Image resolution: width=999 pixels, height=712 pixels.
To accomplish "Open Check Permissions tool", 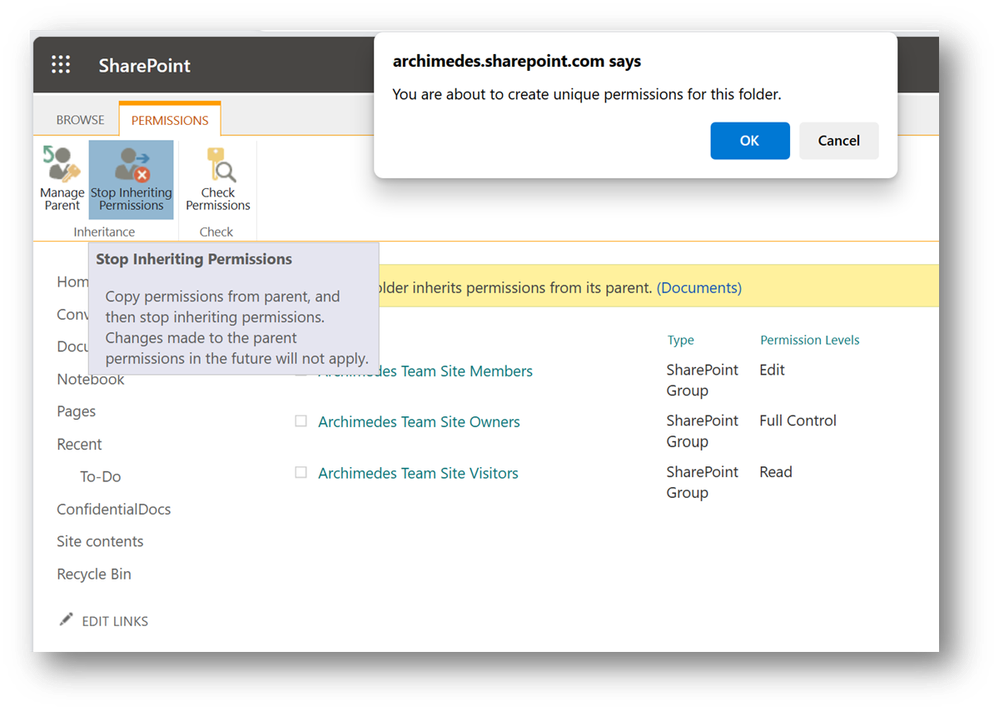I will pyautogui.click(x=218, y=179).
